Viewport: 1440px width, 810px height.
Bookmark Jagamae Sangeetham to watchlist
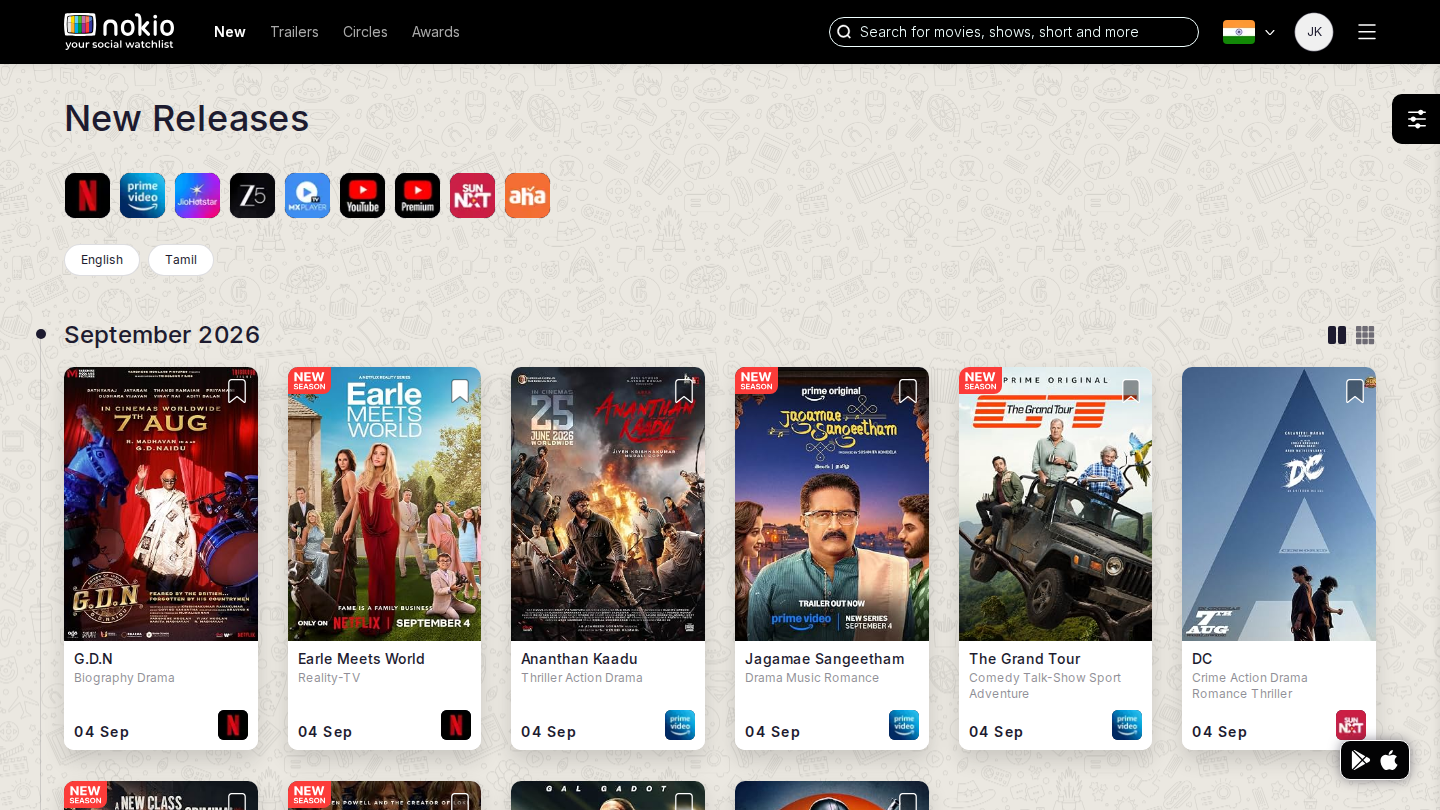tap(908, 391)
